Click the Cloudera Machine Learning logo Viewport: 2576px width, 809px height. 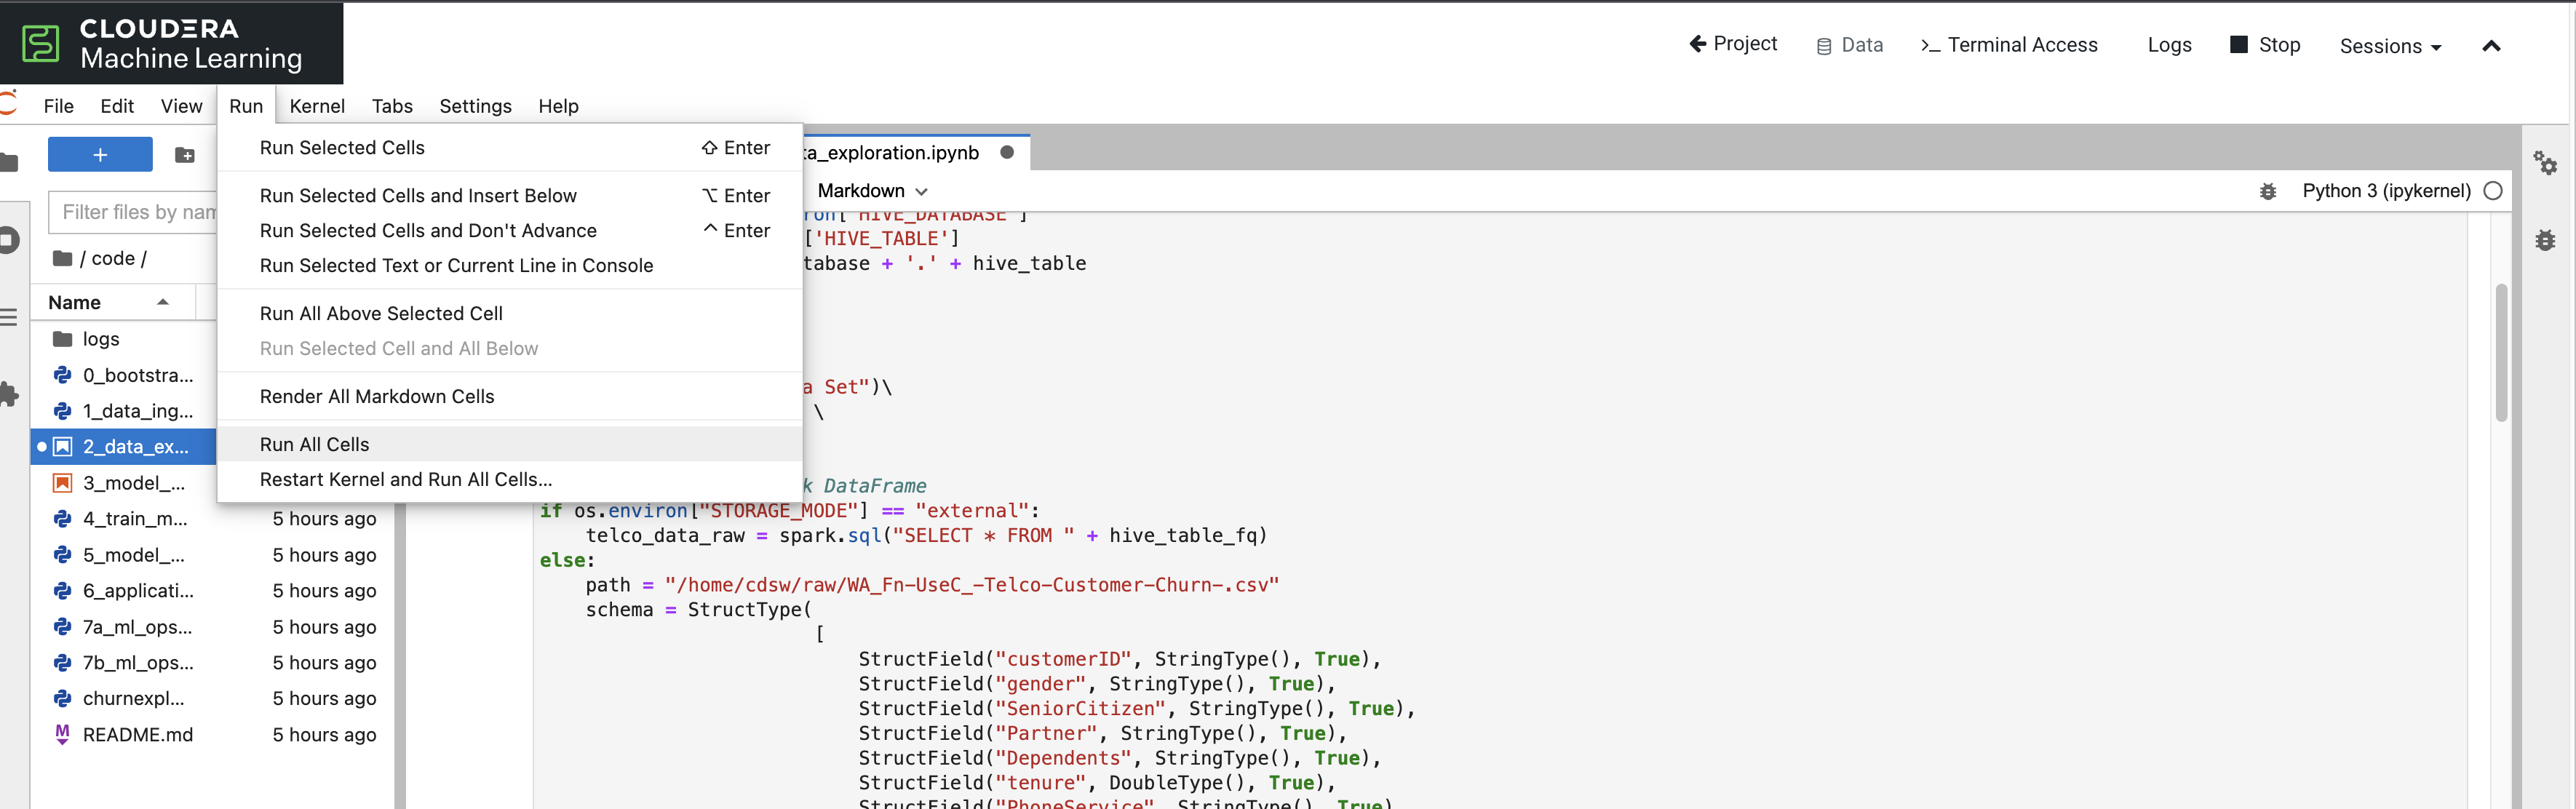tap(171, 44)
